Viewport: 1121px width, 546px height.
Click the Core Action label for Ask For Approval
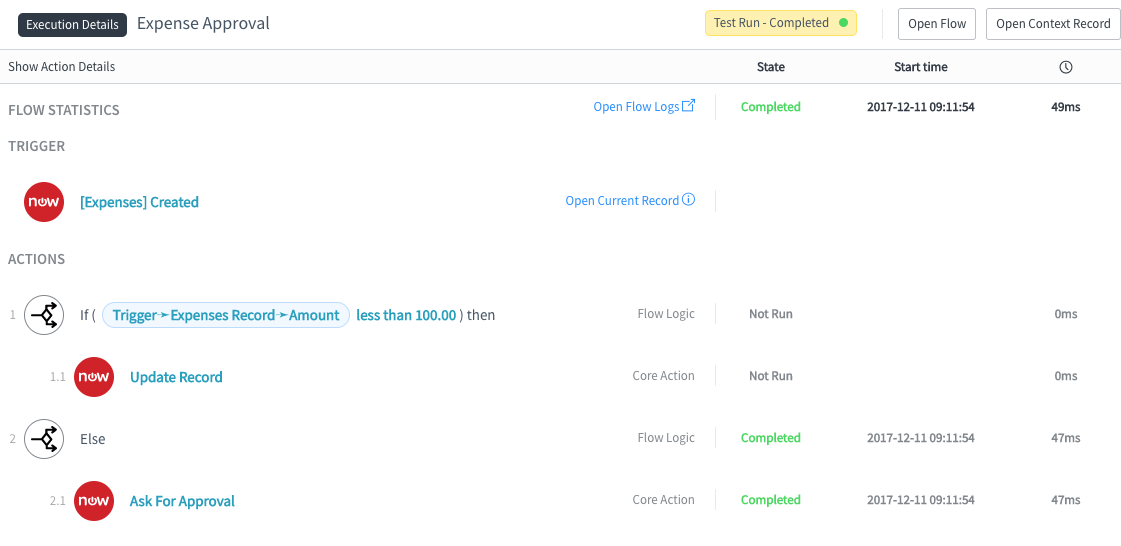663,500
